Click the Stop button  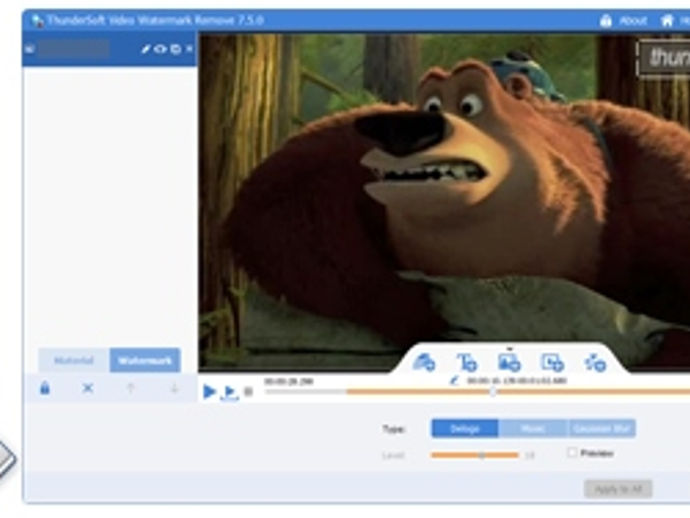[x=248, y=391]
